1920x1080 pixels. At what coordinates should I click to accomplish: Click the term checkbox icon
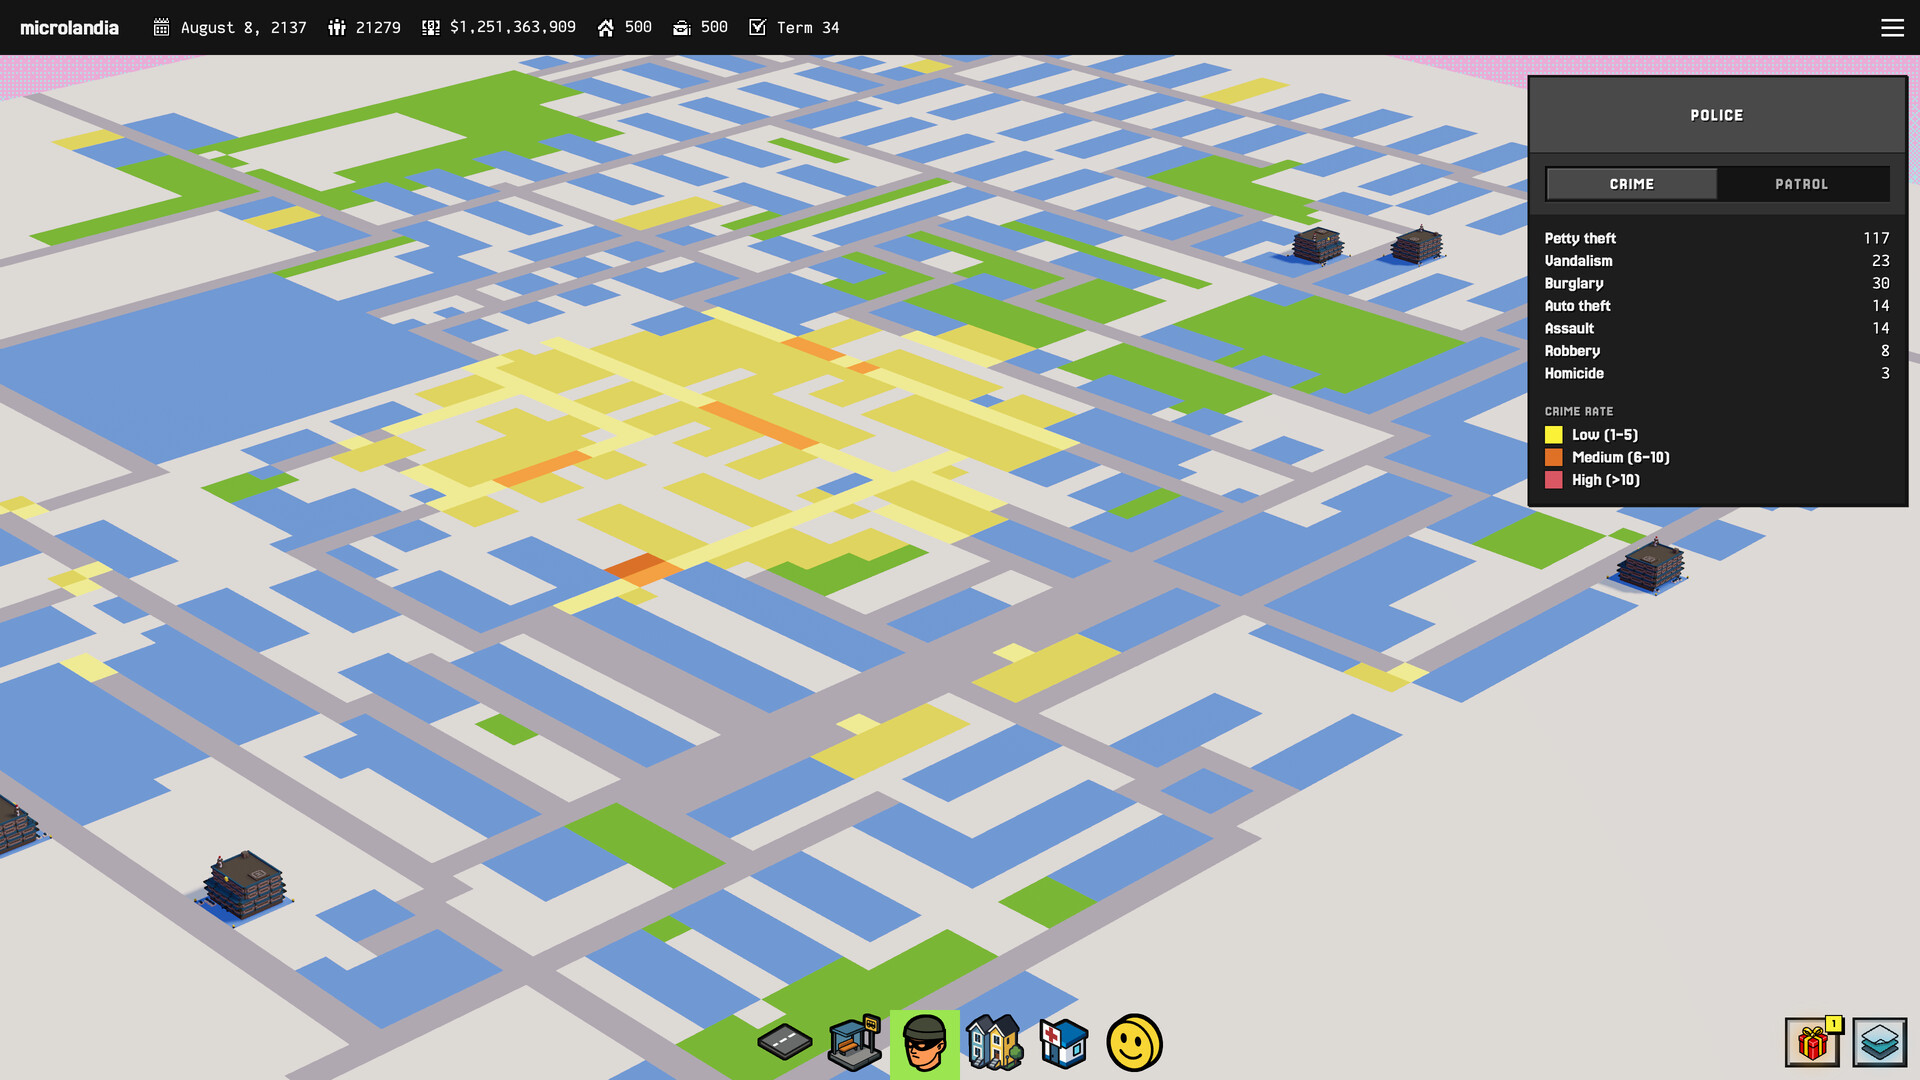tap(758, 27)
